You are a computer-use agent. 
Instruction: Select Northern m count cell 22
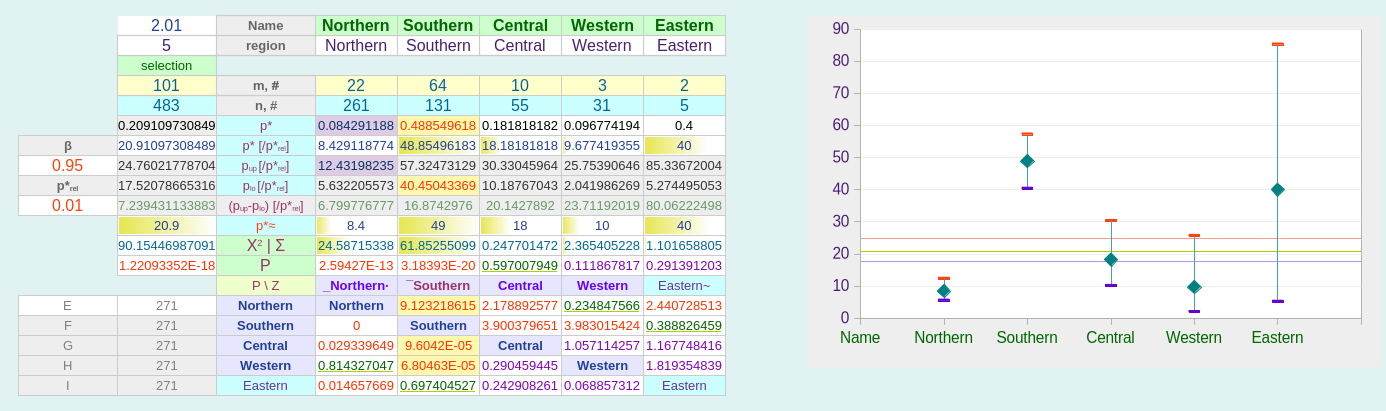(x=356, y=86)
